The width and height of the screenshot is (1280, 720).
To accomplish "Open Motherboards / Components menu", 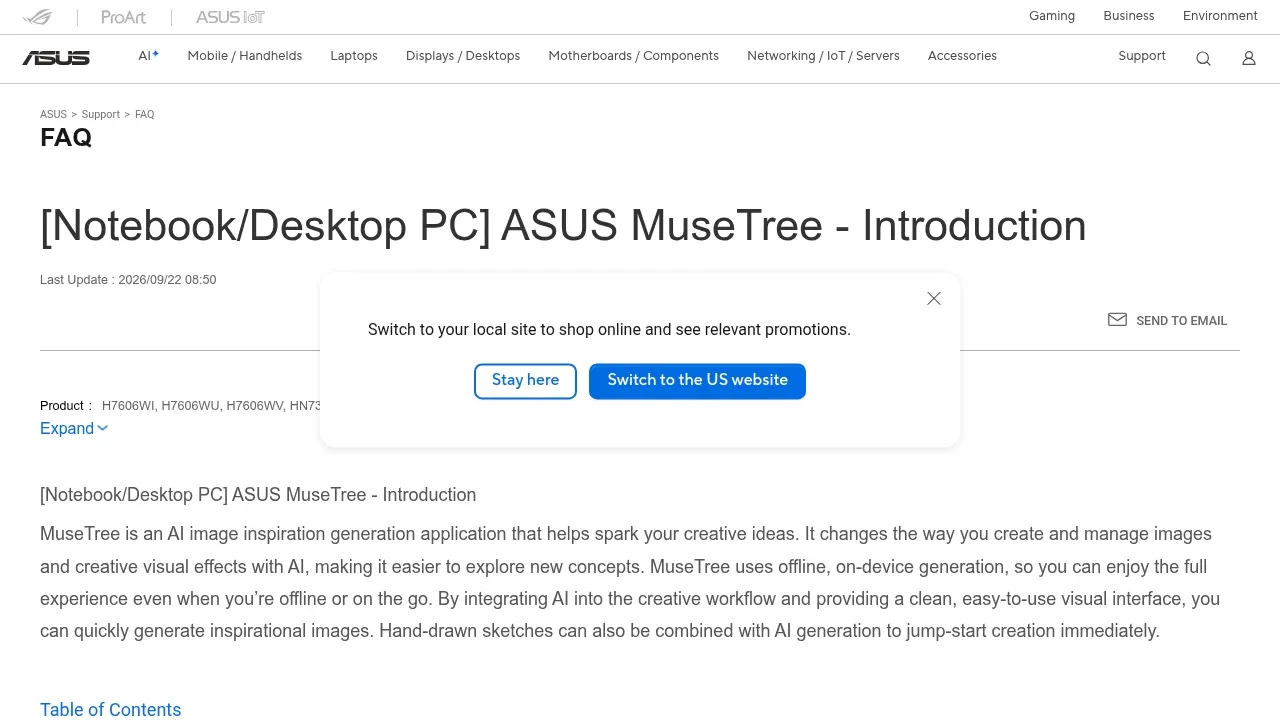I will tap(633, 56).
